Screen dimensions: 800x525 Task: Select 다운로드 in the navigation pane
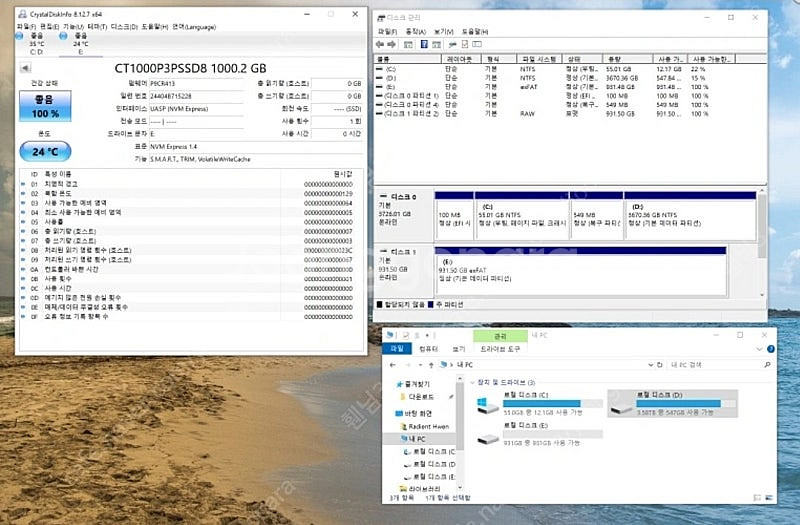[x=420, y=396]
